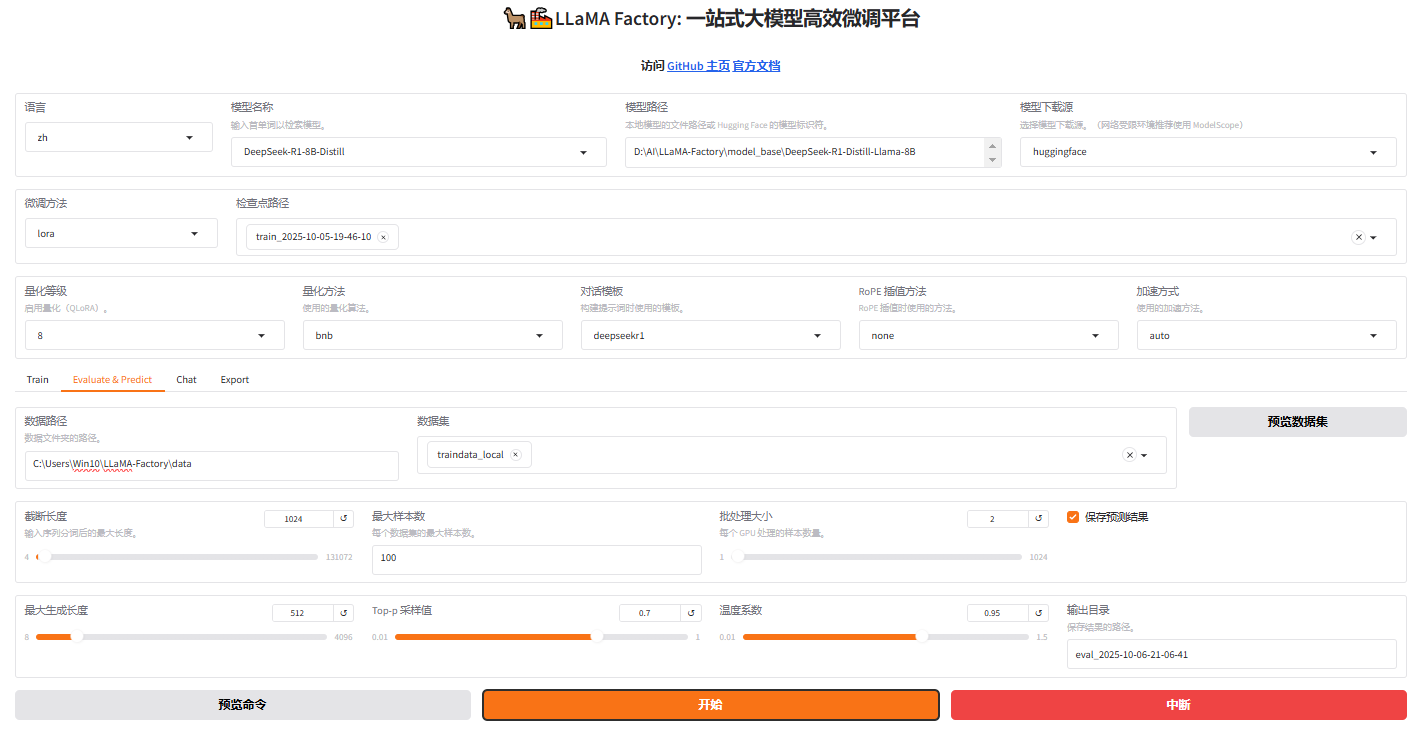Click the Top-p number box showing 0.7

[x=650, y=613]
